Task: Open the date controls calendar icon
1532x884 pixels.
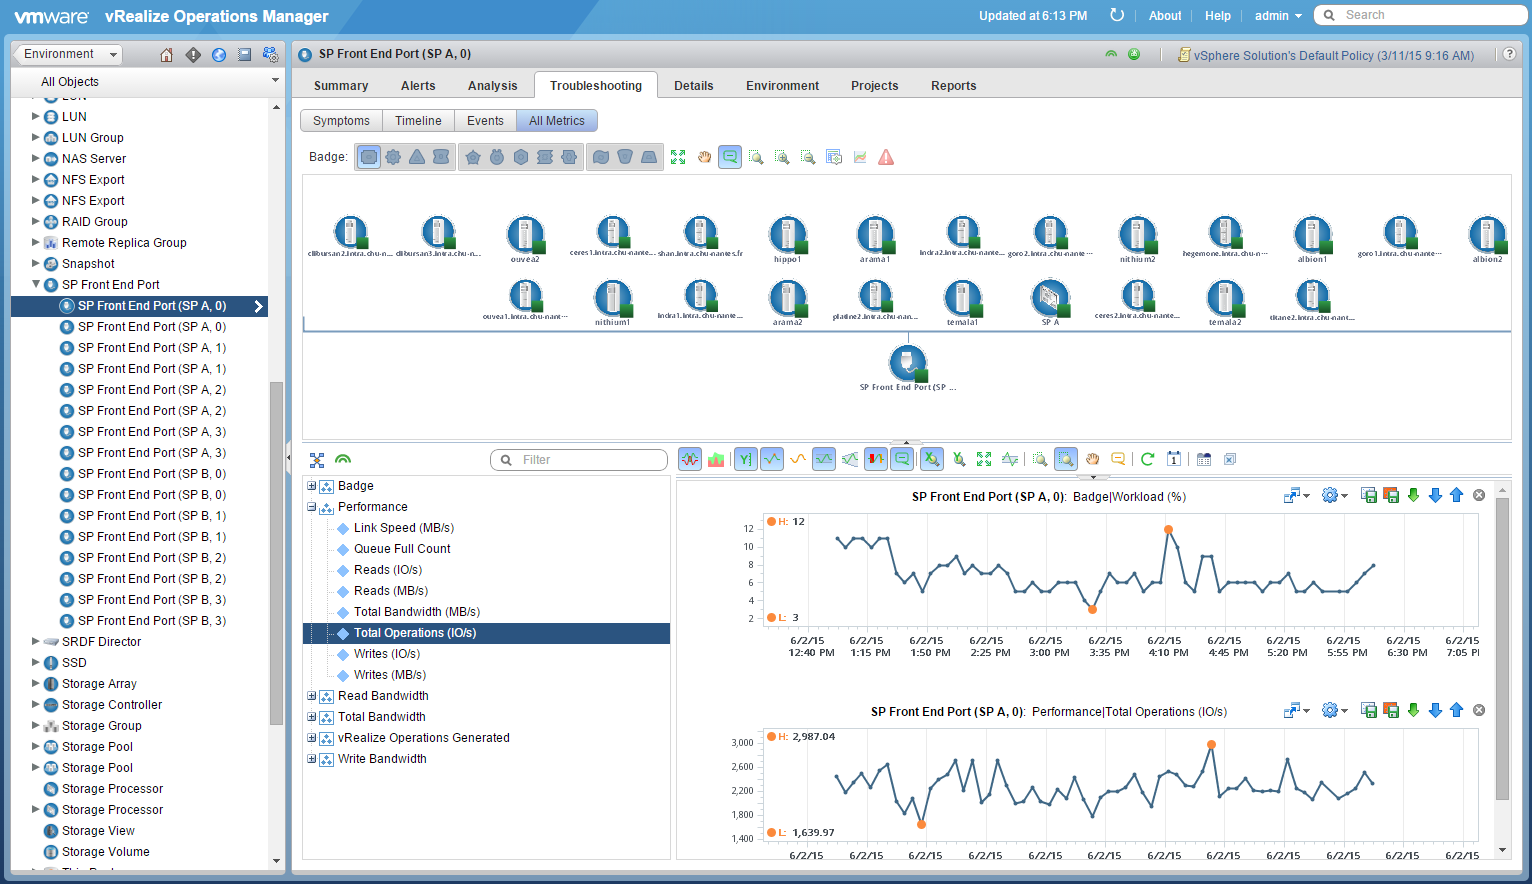Action: [1174, 459]
